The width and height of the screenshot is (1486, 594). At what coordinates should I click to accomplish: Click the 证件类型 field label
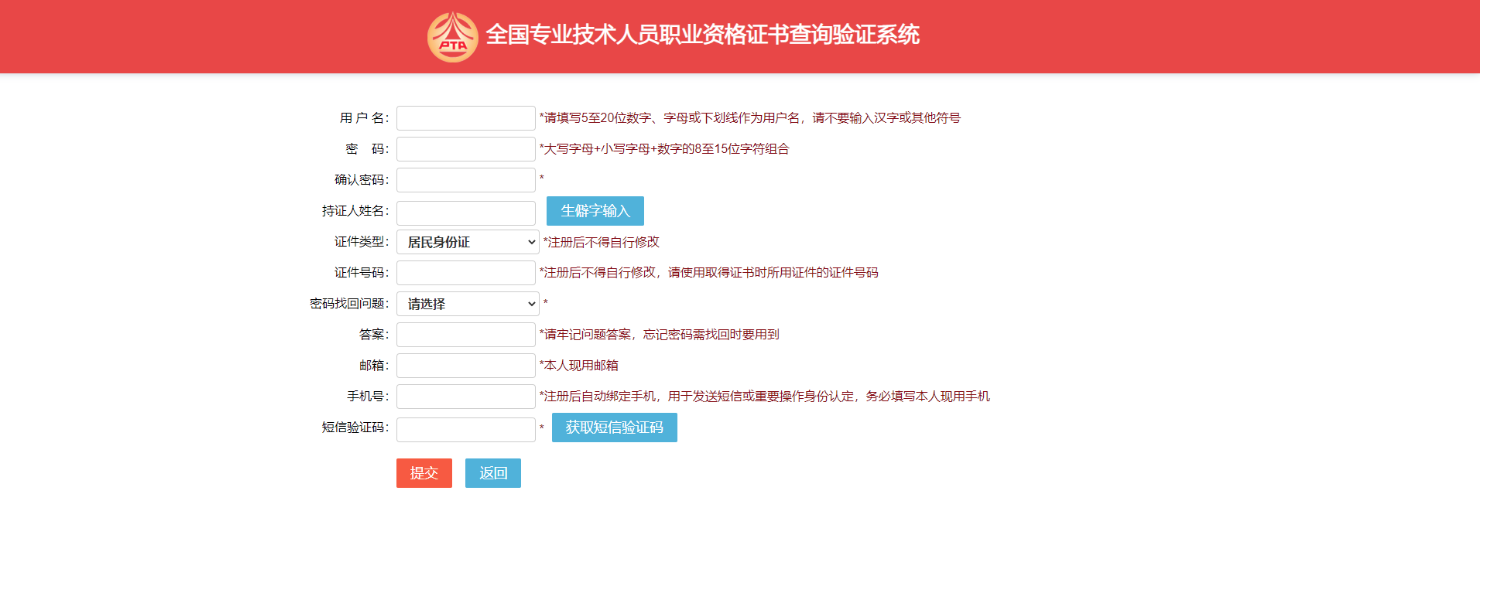click(x=361, y=242)
